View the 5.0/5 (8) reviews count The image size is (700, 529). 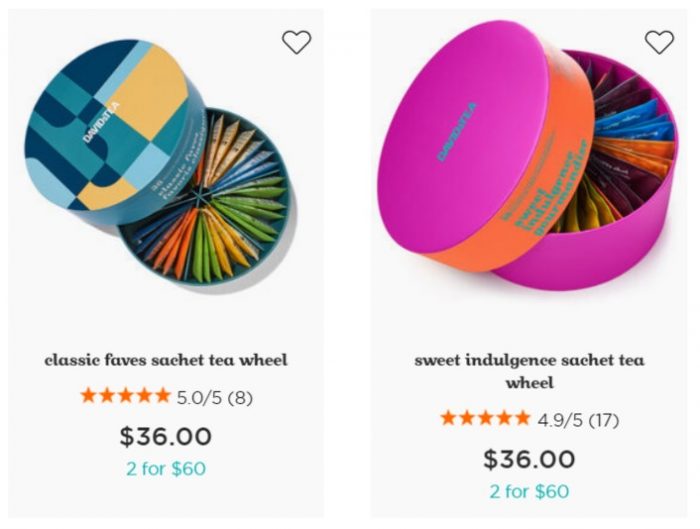(x=215, y=397)
